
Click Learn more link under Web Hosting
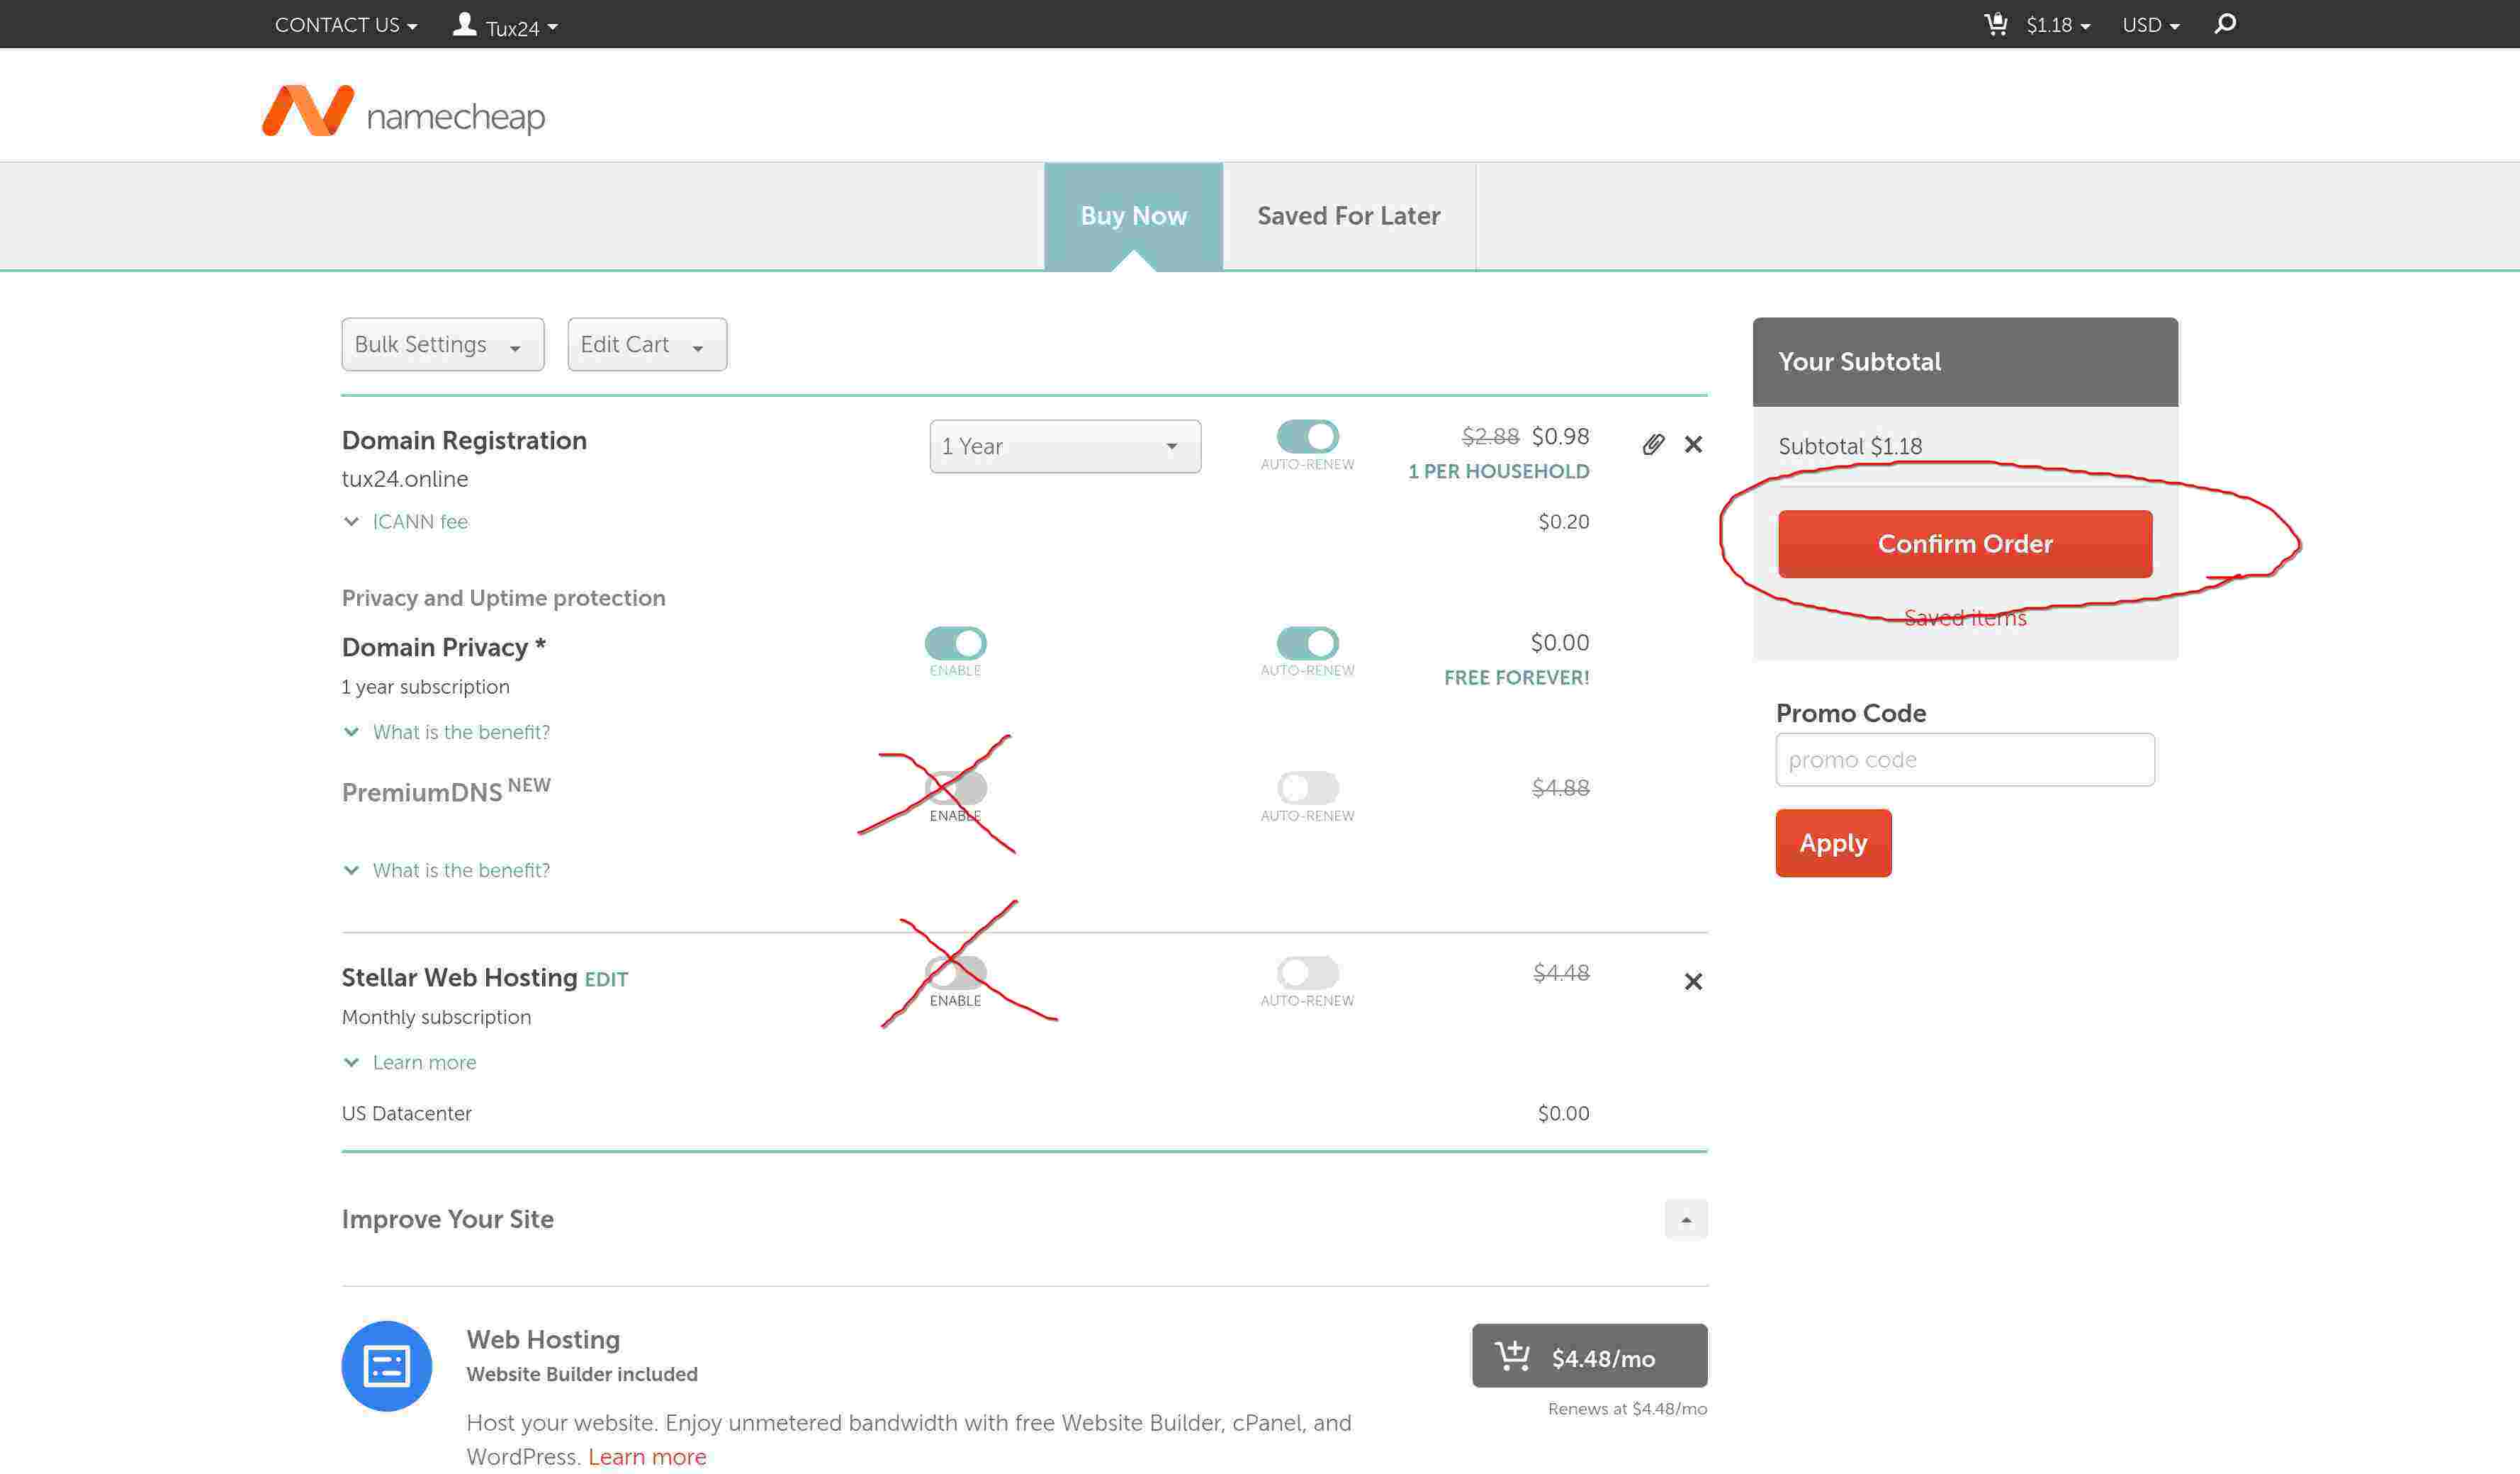[x=647, y=1457]
